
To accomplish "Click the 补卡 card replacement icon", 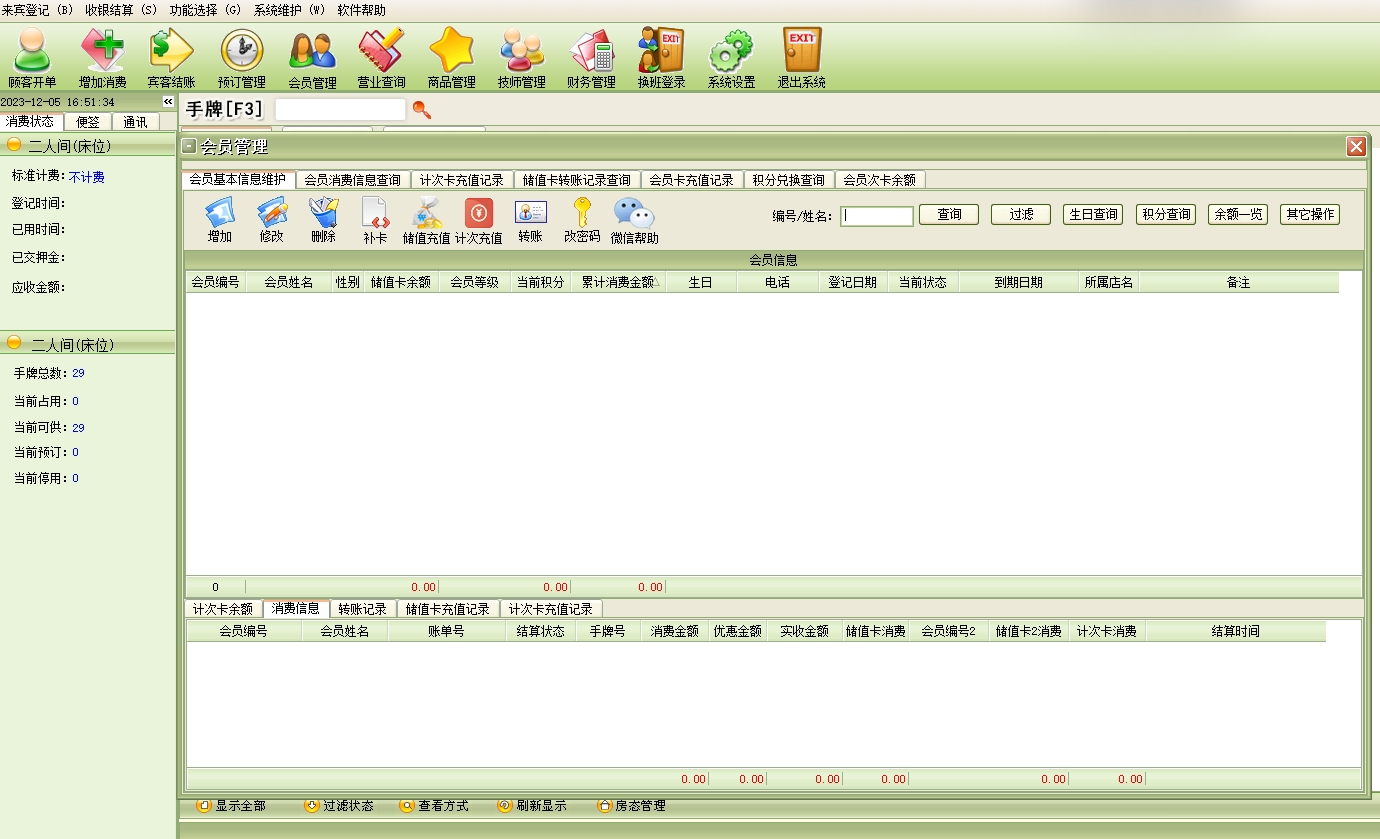I will pos(375,221).
